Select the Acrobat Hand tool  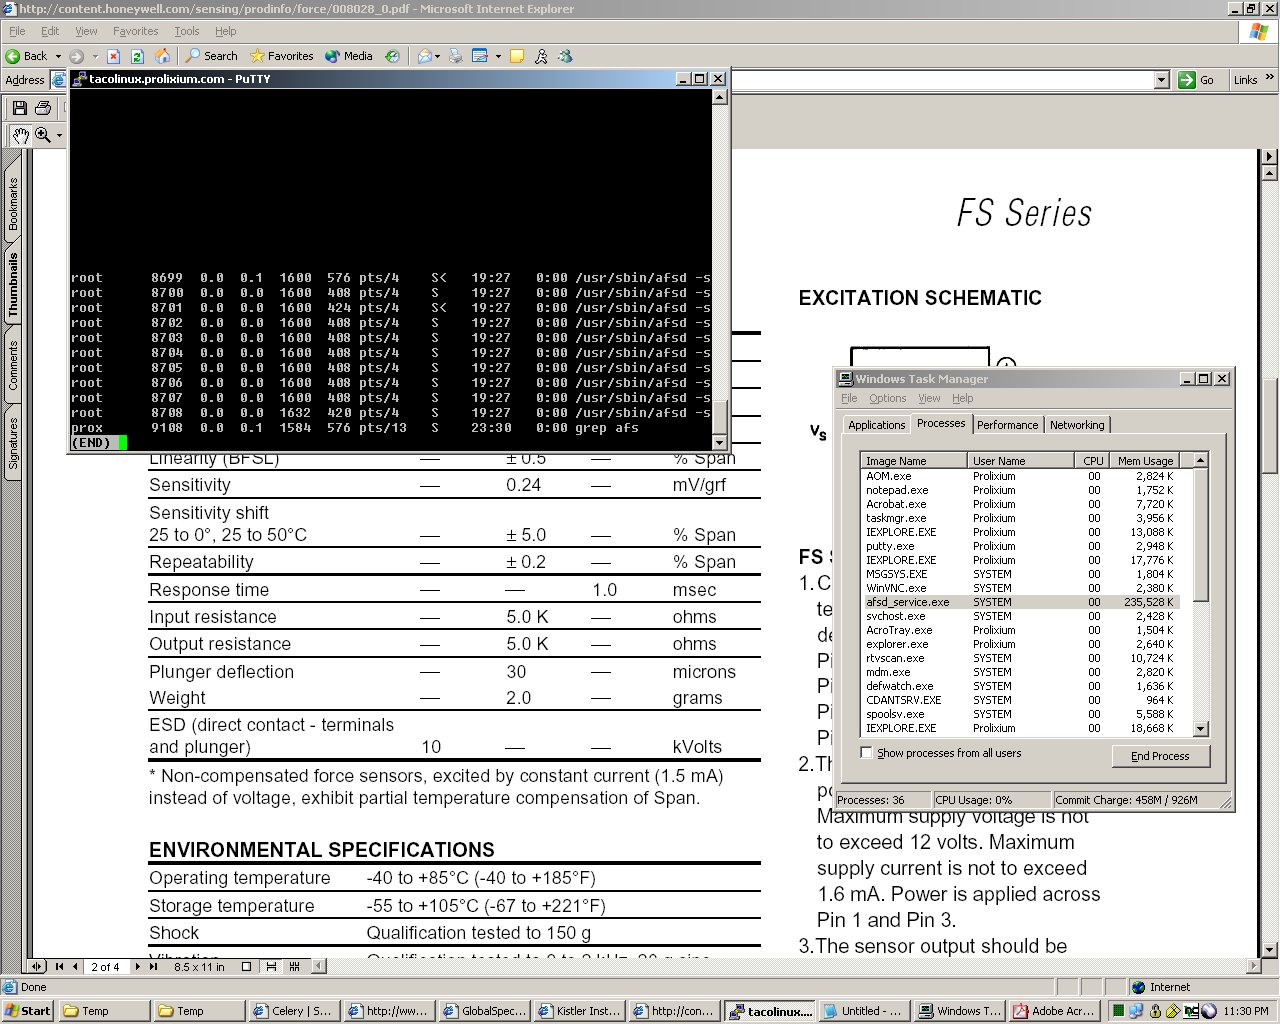(20, 135)
